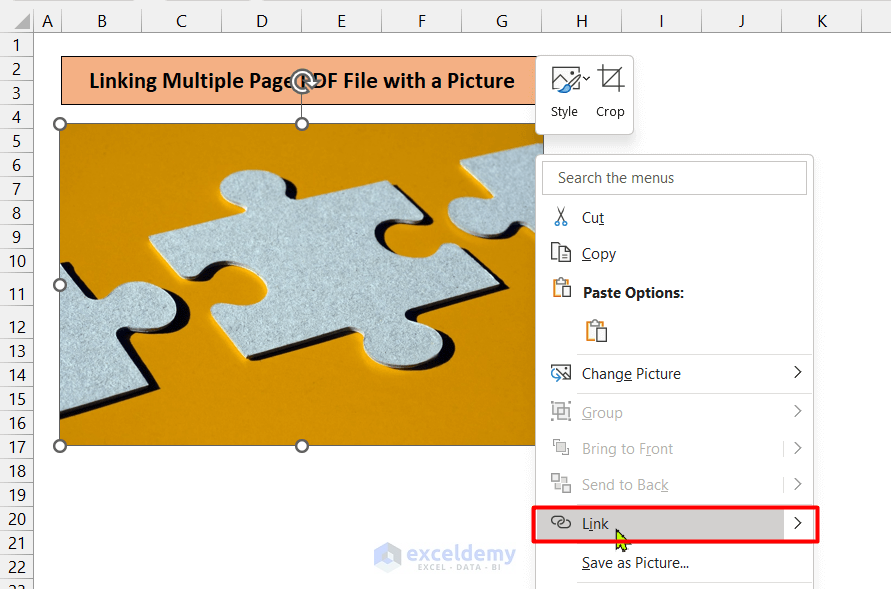This screenshot has height=589, width=891.
Task: Click the picture's rotation handle
Action: click(302, 81)
